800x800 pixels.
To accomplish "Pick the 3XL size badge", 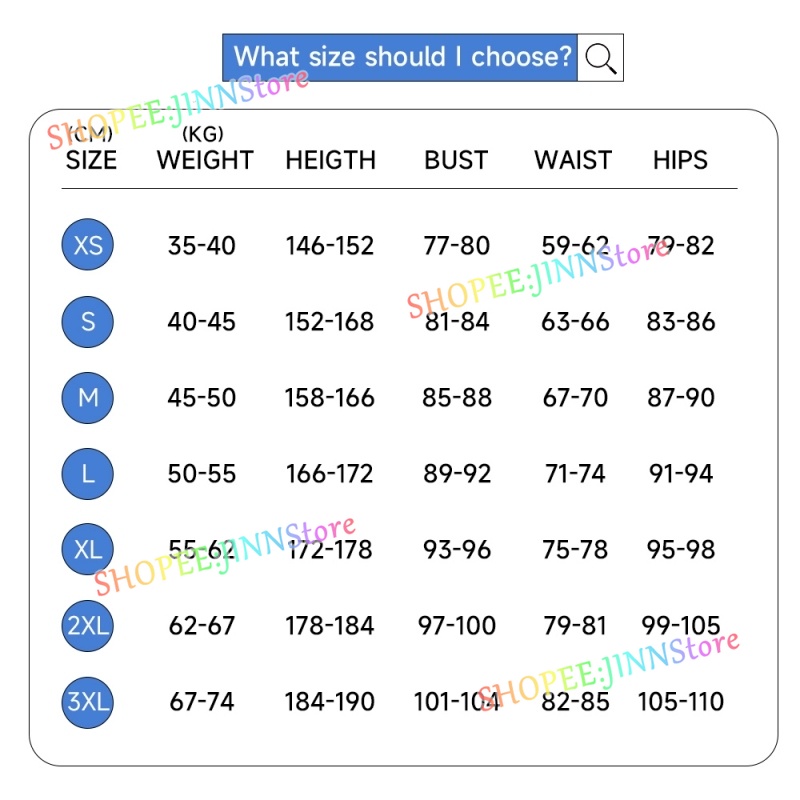I will click(88, 701).
